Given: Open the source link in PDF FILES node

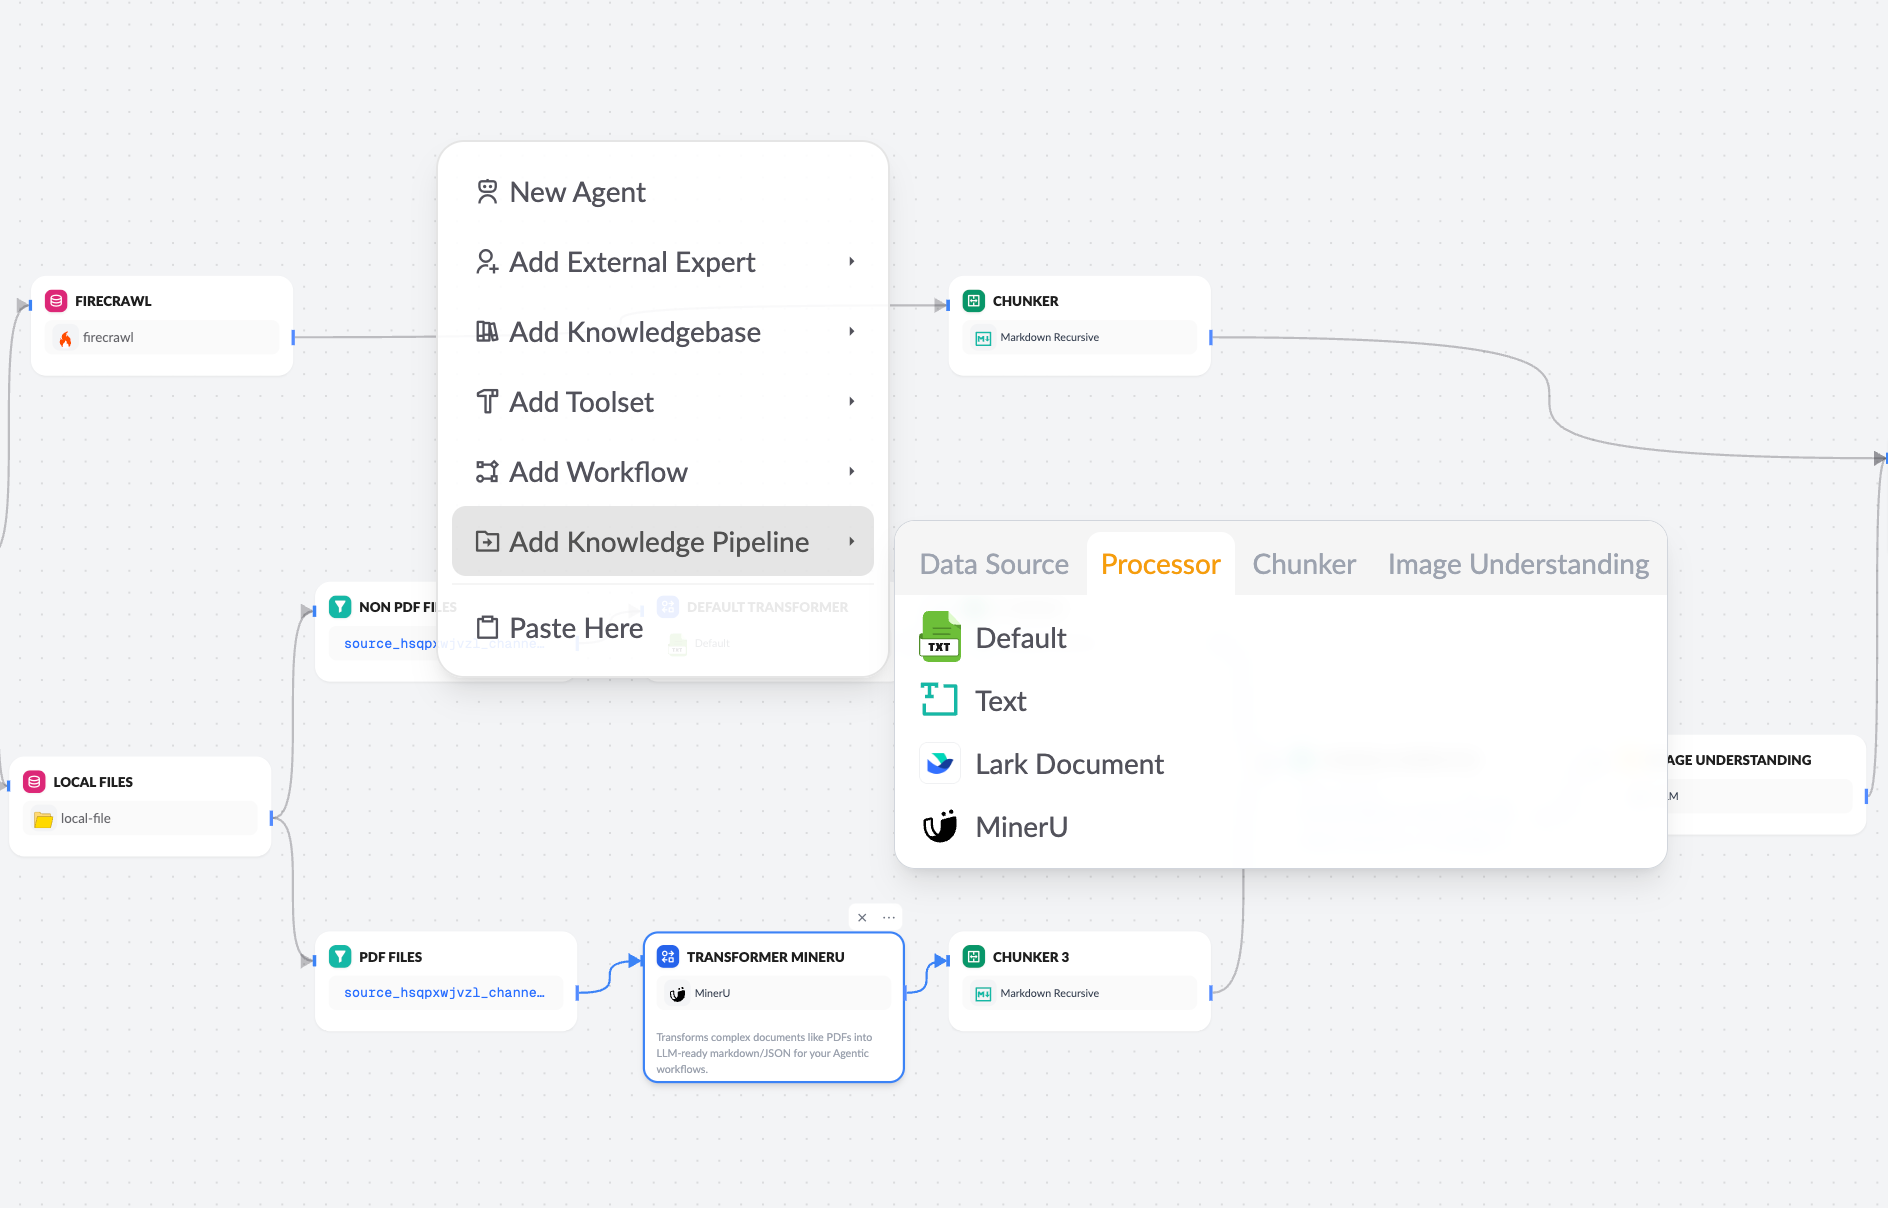Looking at the screenshot, I should click(x=444, y=992).
